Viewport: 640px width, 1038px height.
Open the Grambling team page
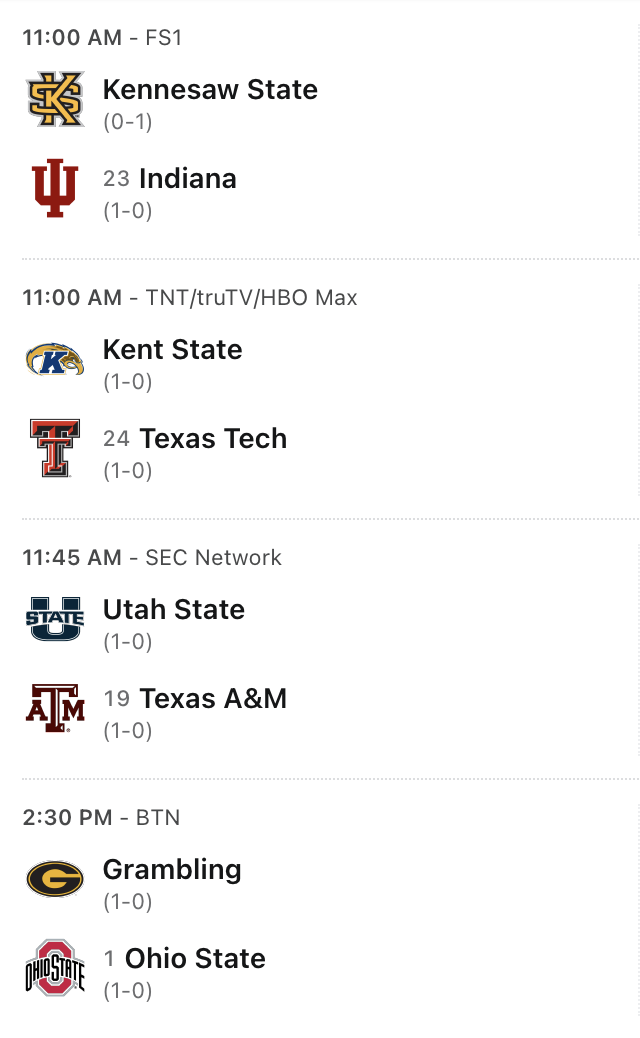[172, 870]
